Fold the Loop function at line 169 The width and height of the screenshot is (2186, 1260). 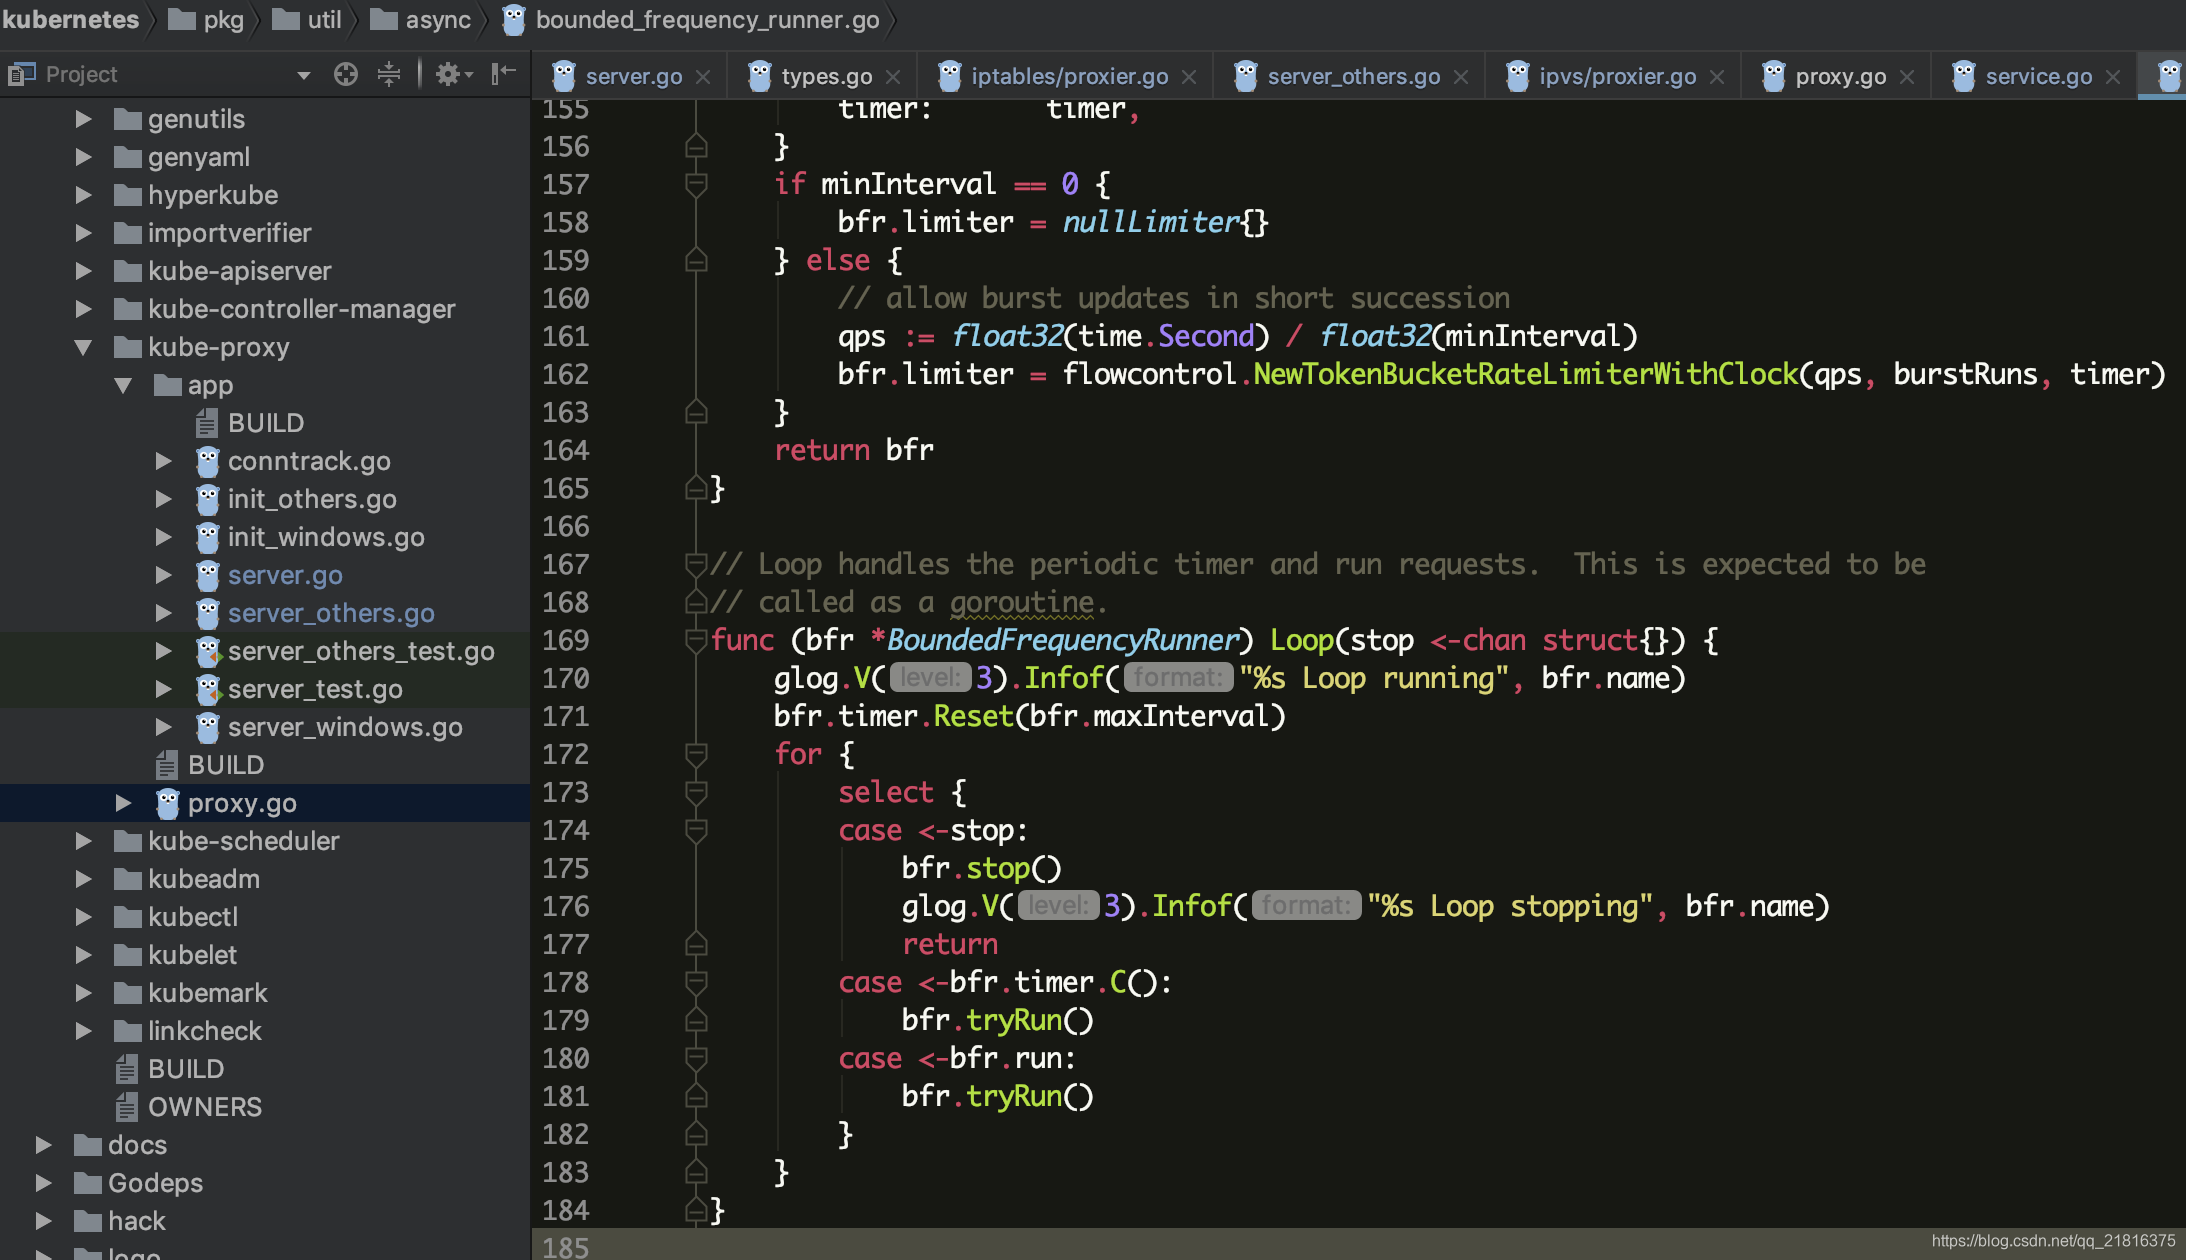point(696,640)
